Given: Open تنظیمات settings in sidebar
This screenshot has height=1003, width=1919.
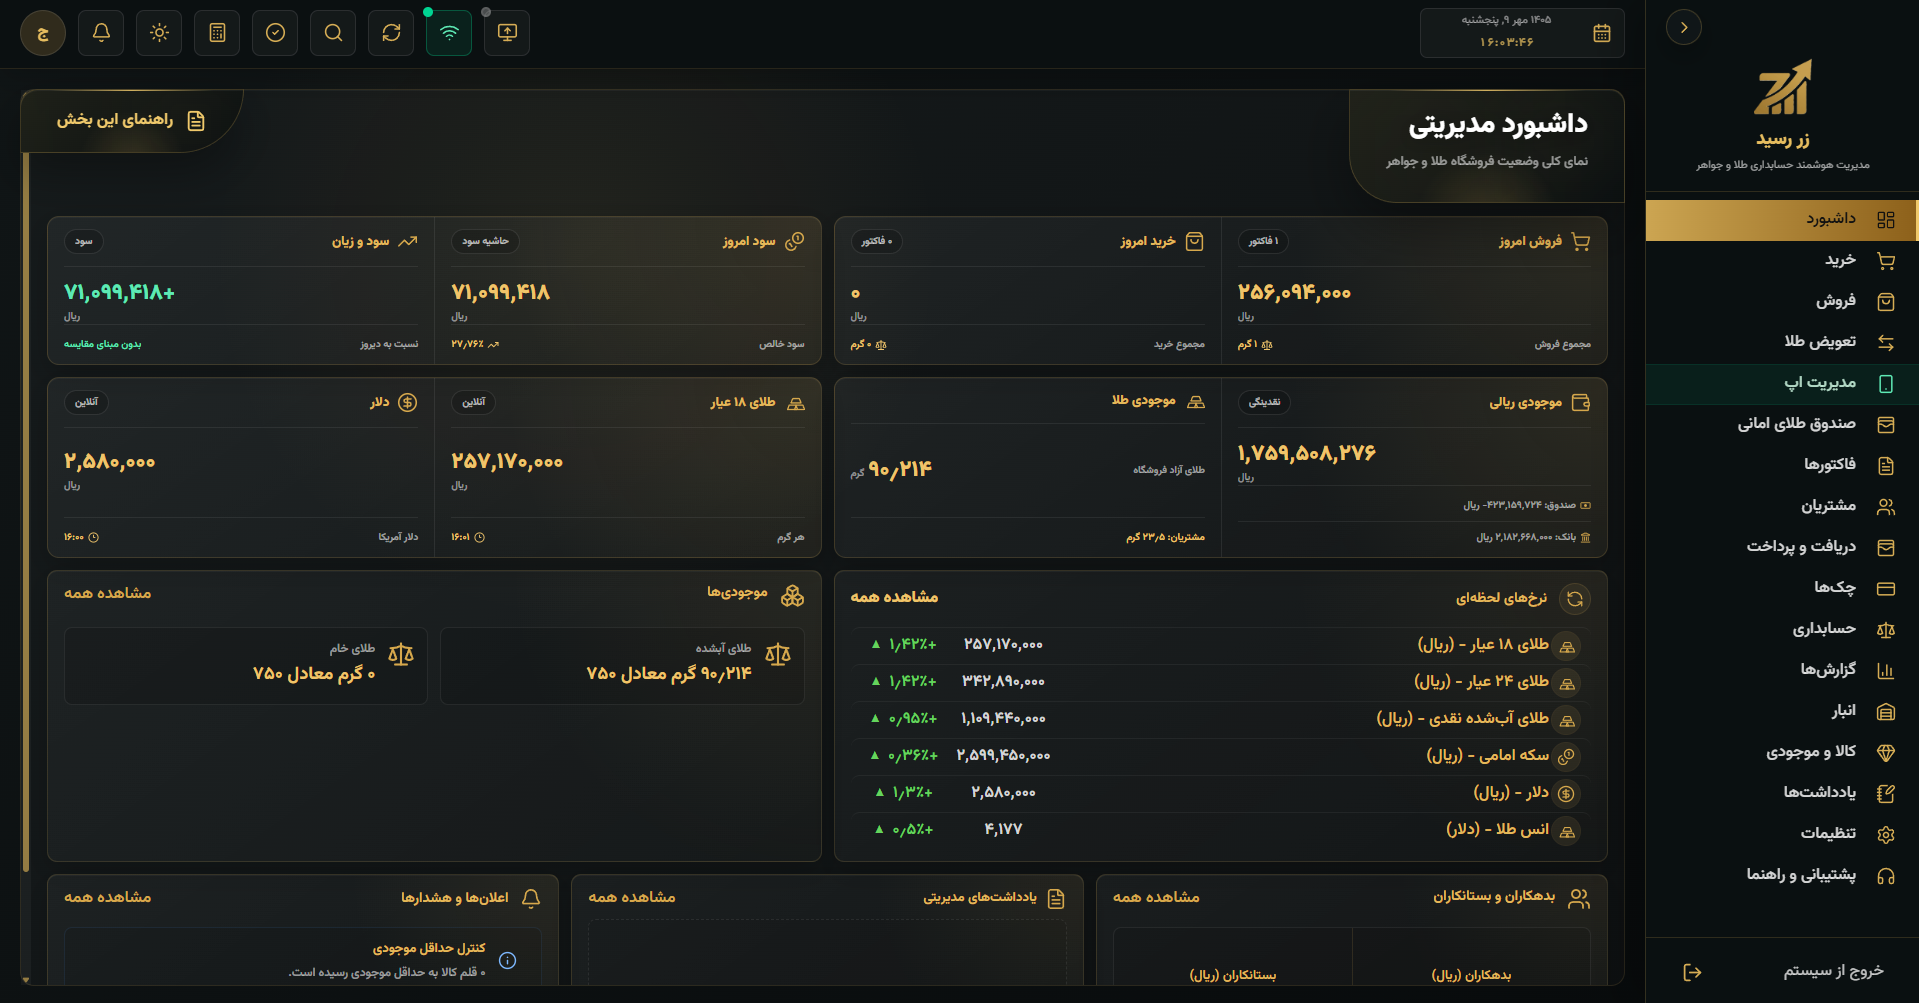Looking at the screenshot, I should tap(1782, 835).
